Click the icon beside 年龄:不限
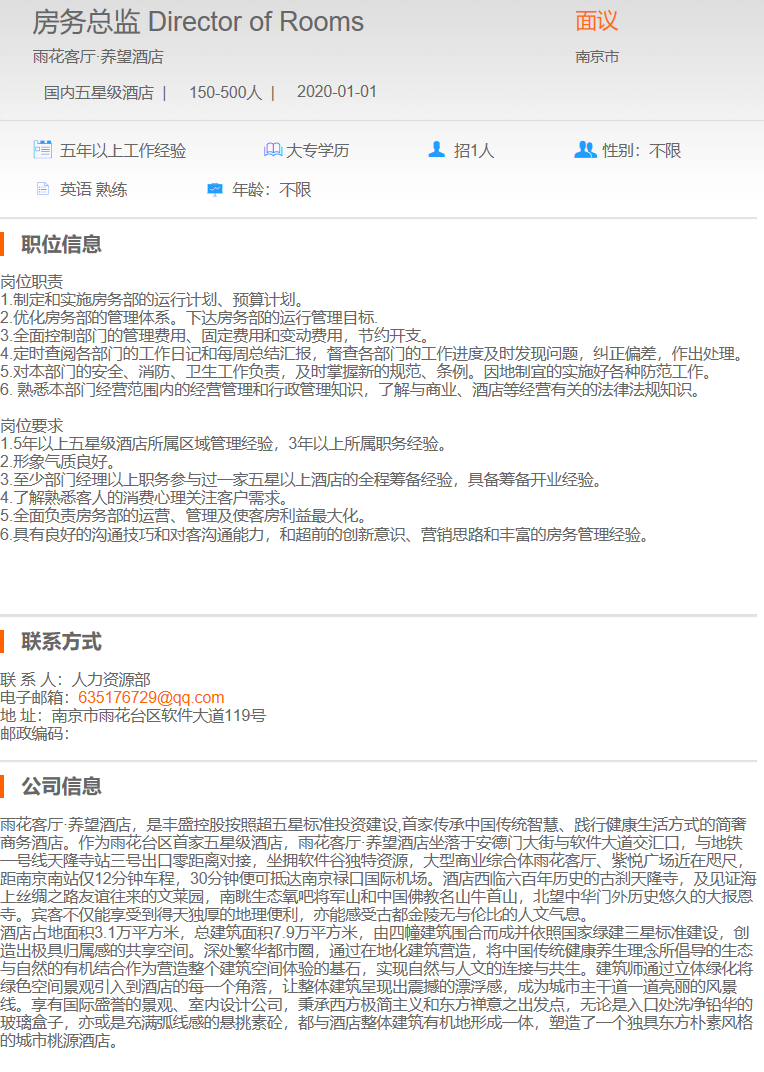 click(215, 189)
